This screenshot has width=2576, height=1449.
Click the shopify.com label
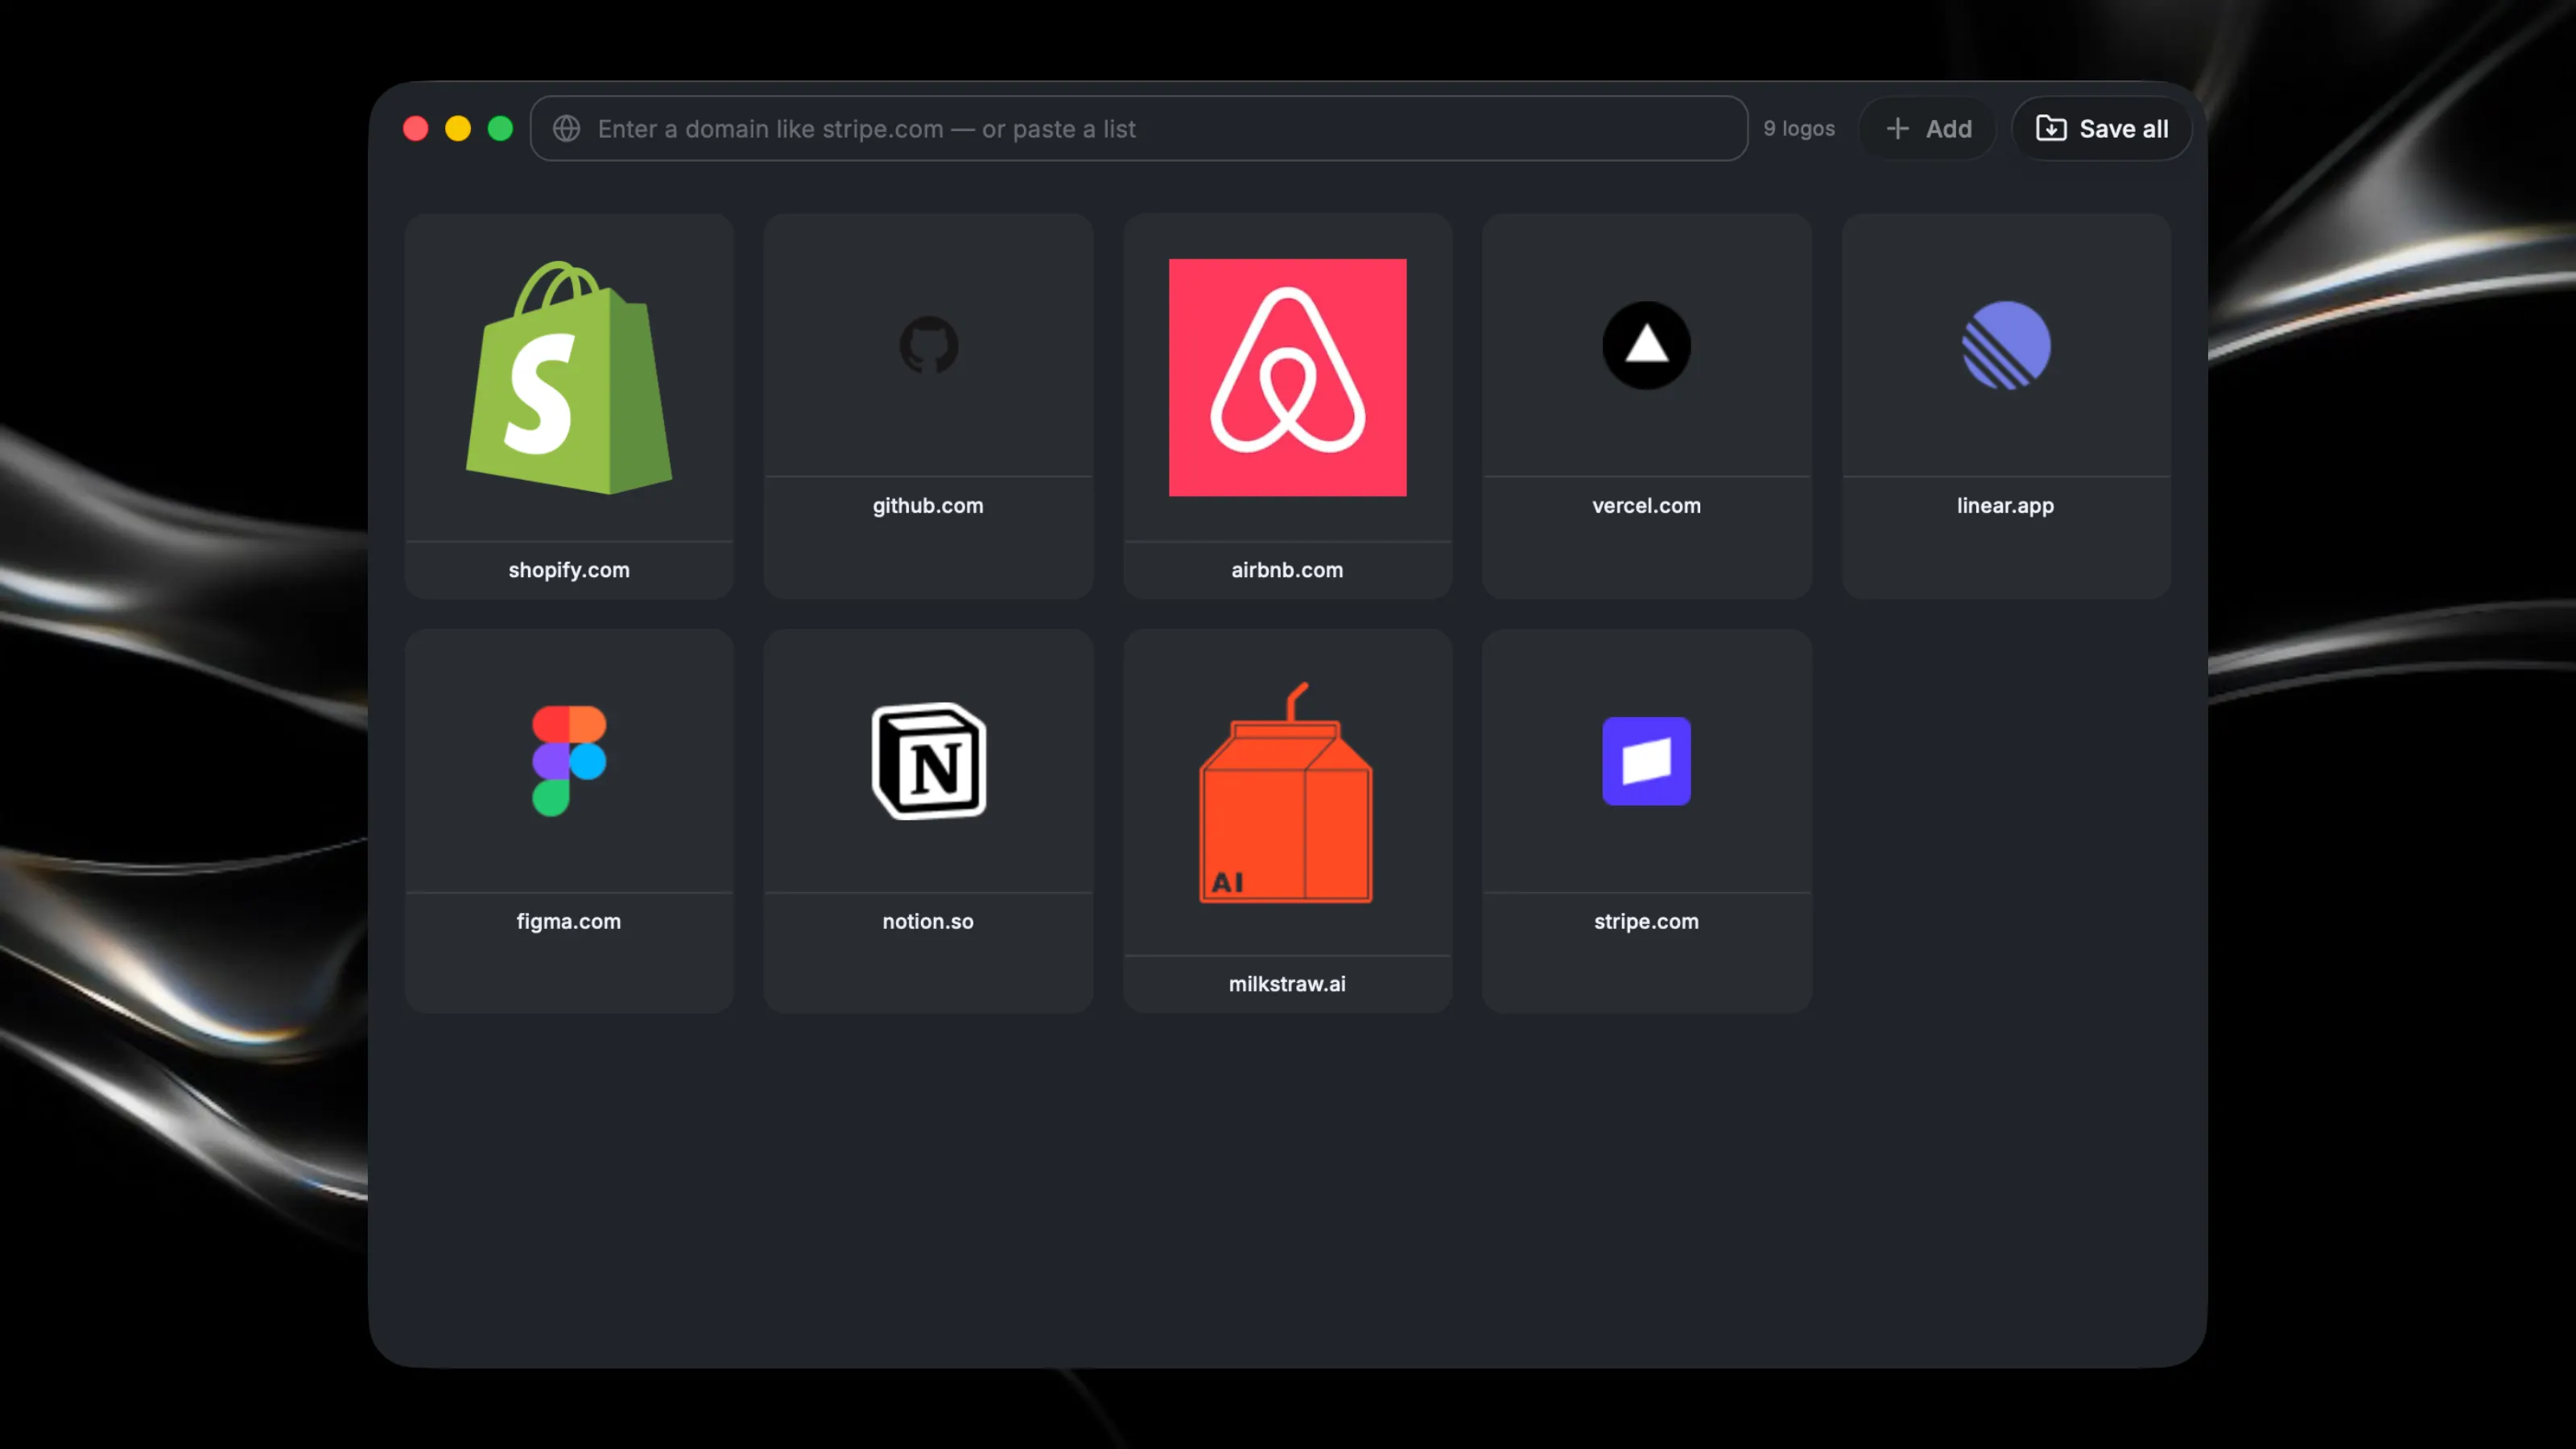pyautogui.click(x=569, y=570)
